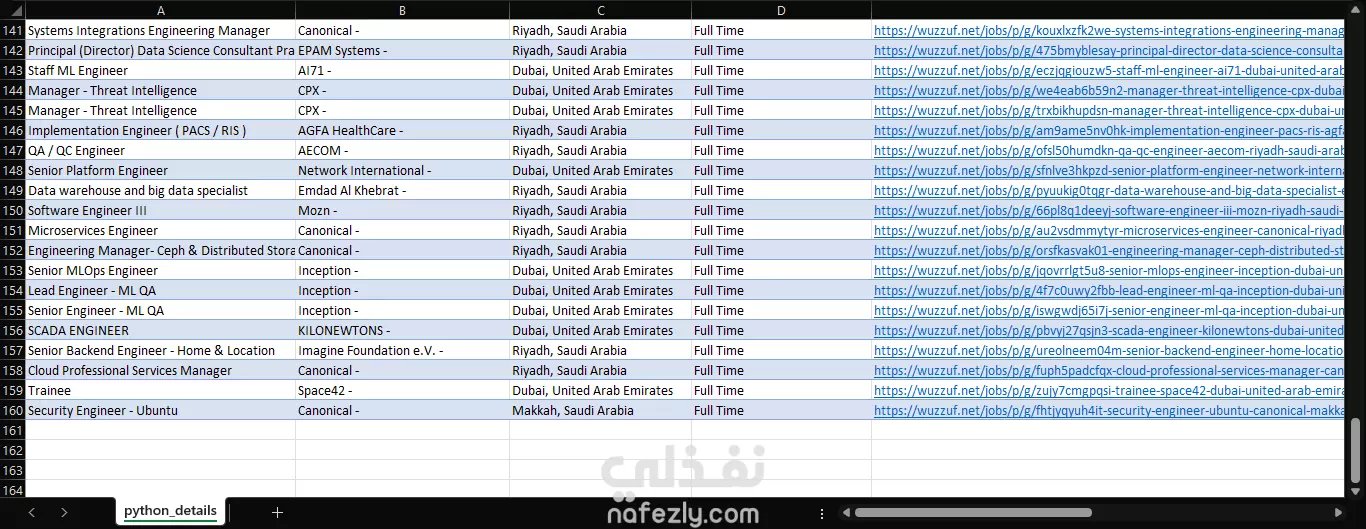1366x529 pixels.
Task: Open the staff-ml-engineer-ai71 job link
Action: click(x=1109, y=70)
